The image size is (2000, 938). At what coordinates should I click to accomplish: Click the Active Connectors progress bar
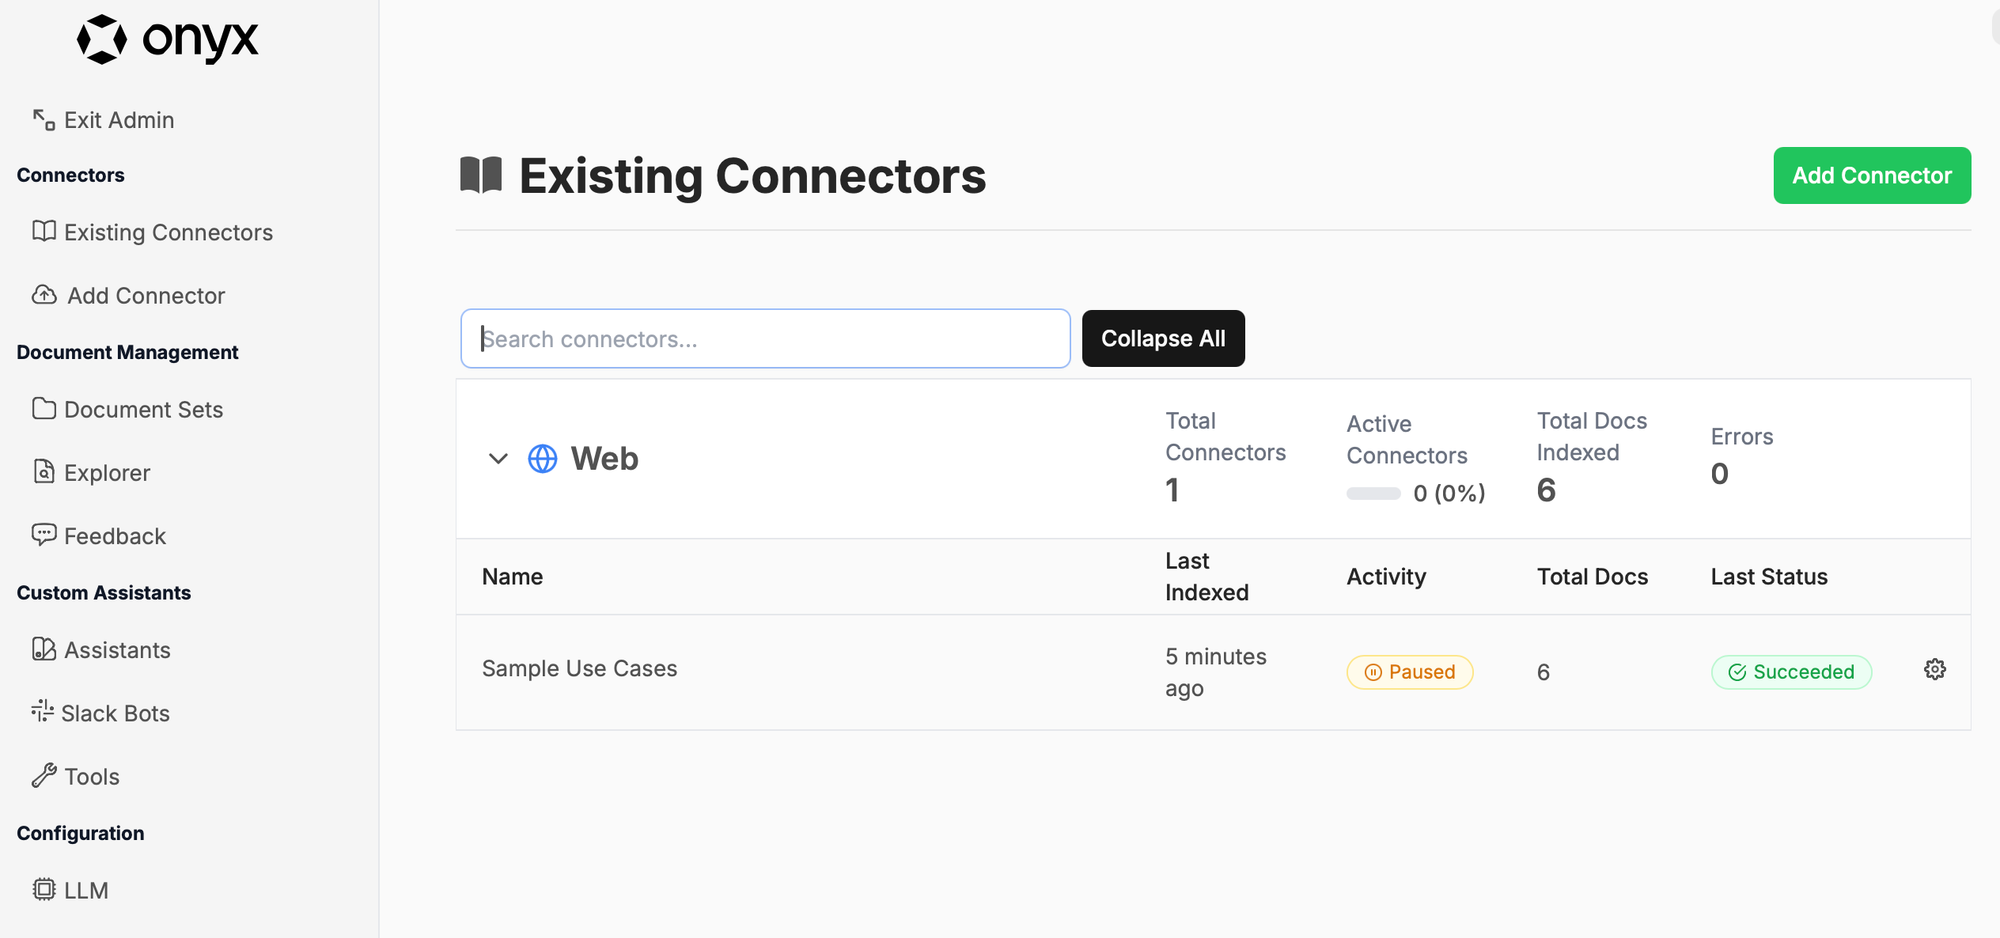click(x=1373, y=493)
